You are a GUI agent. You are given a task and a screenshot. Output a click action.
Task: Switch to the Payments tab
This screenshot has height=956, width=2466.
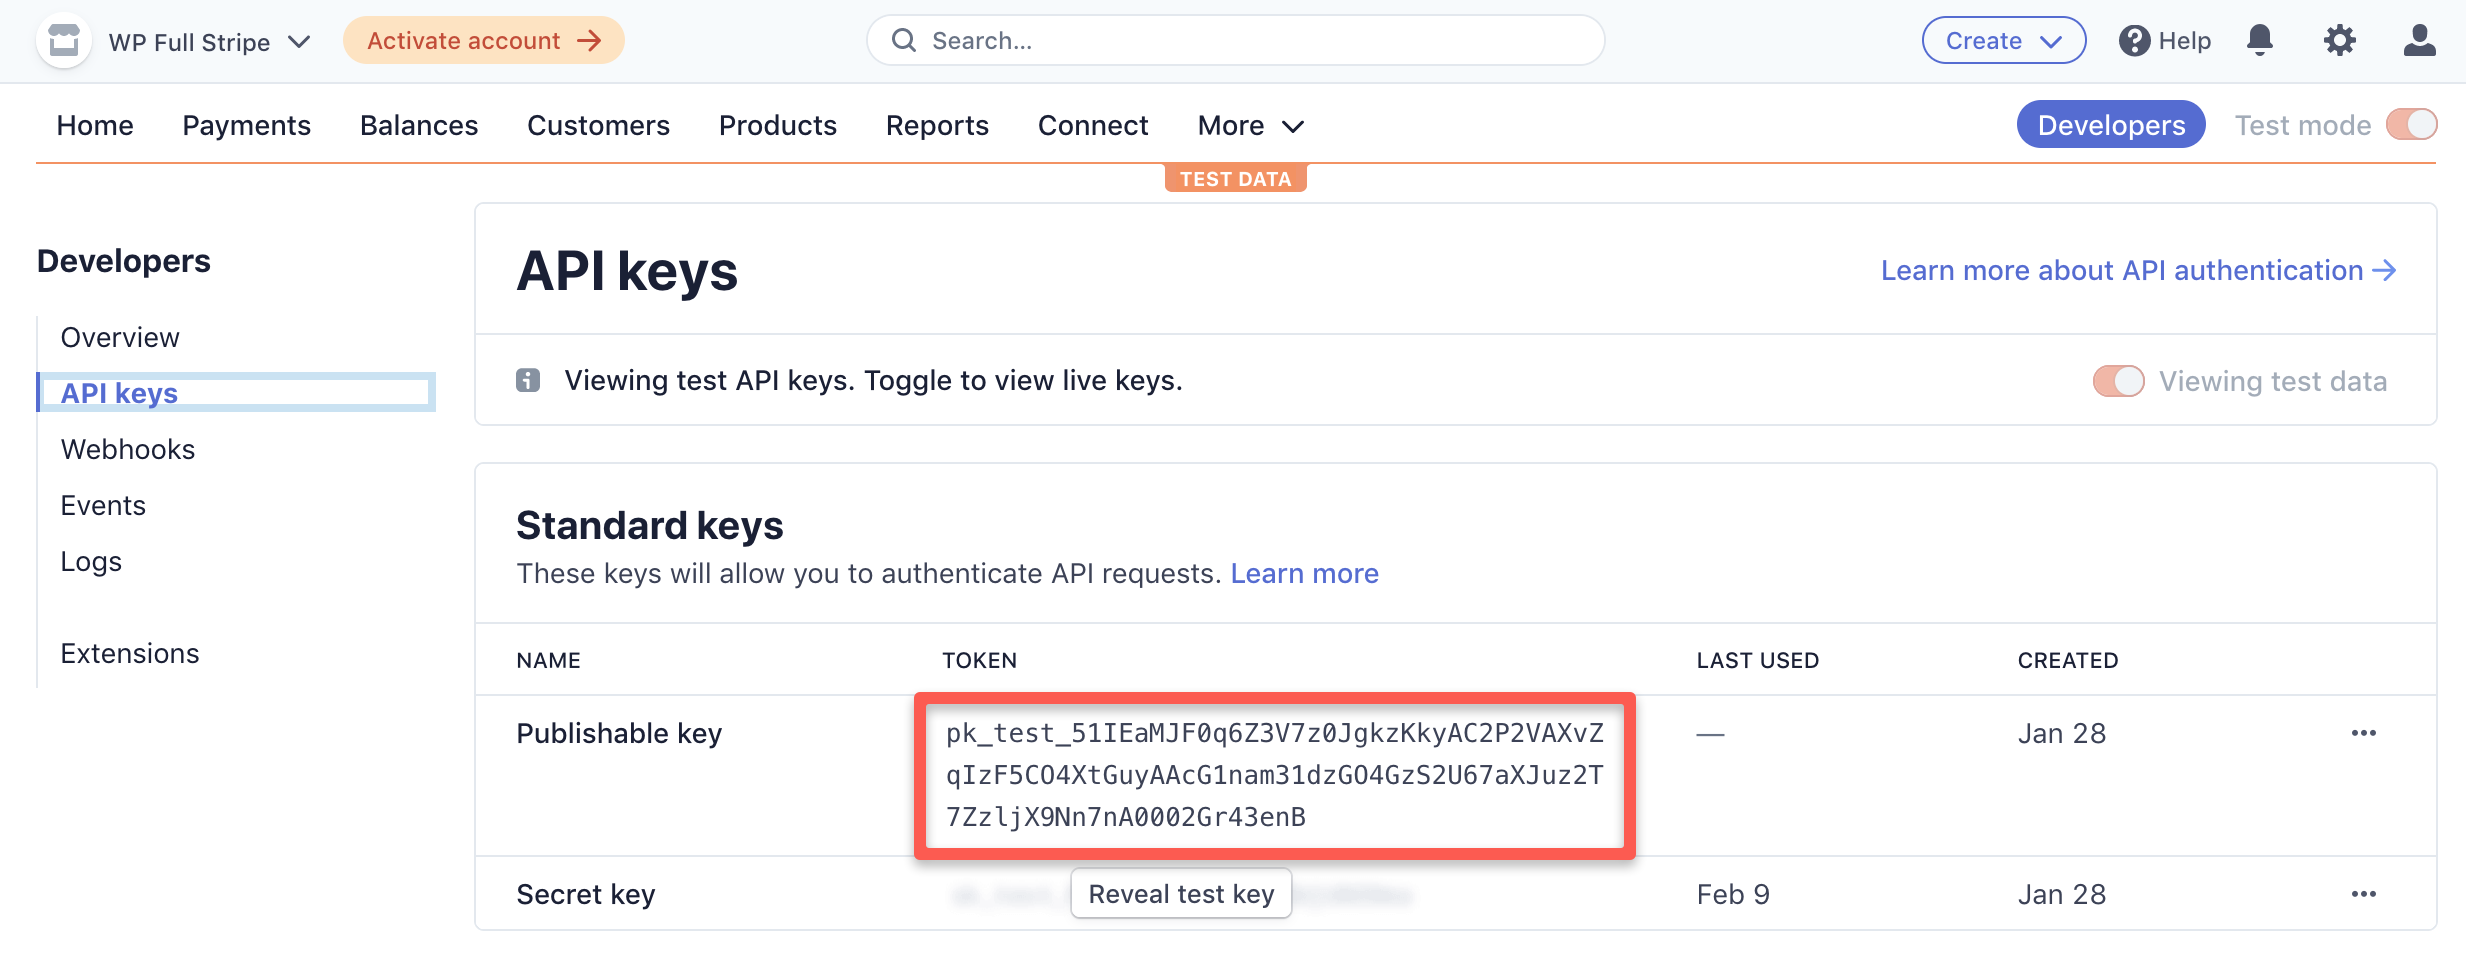(246, 125)
